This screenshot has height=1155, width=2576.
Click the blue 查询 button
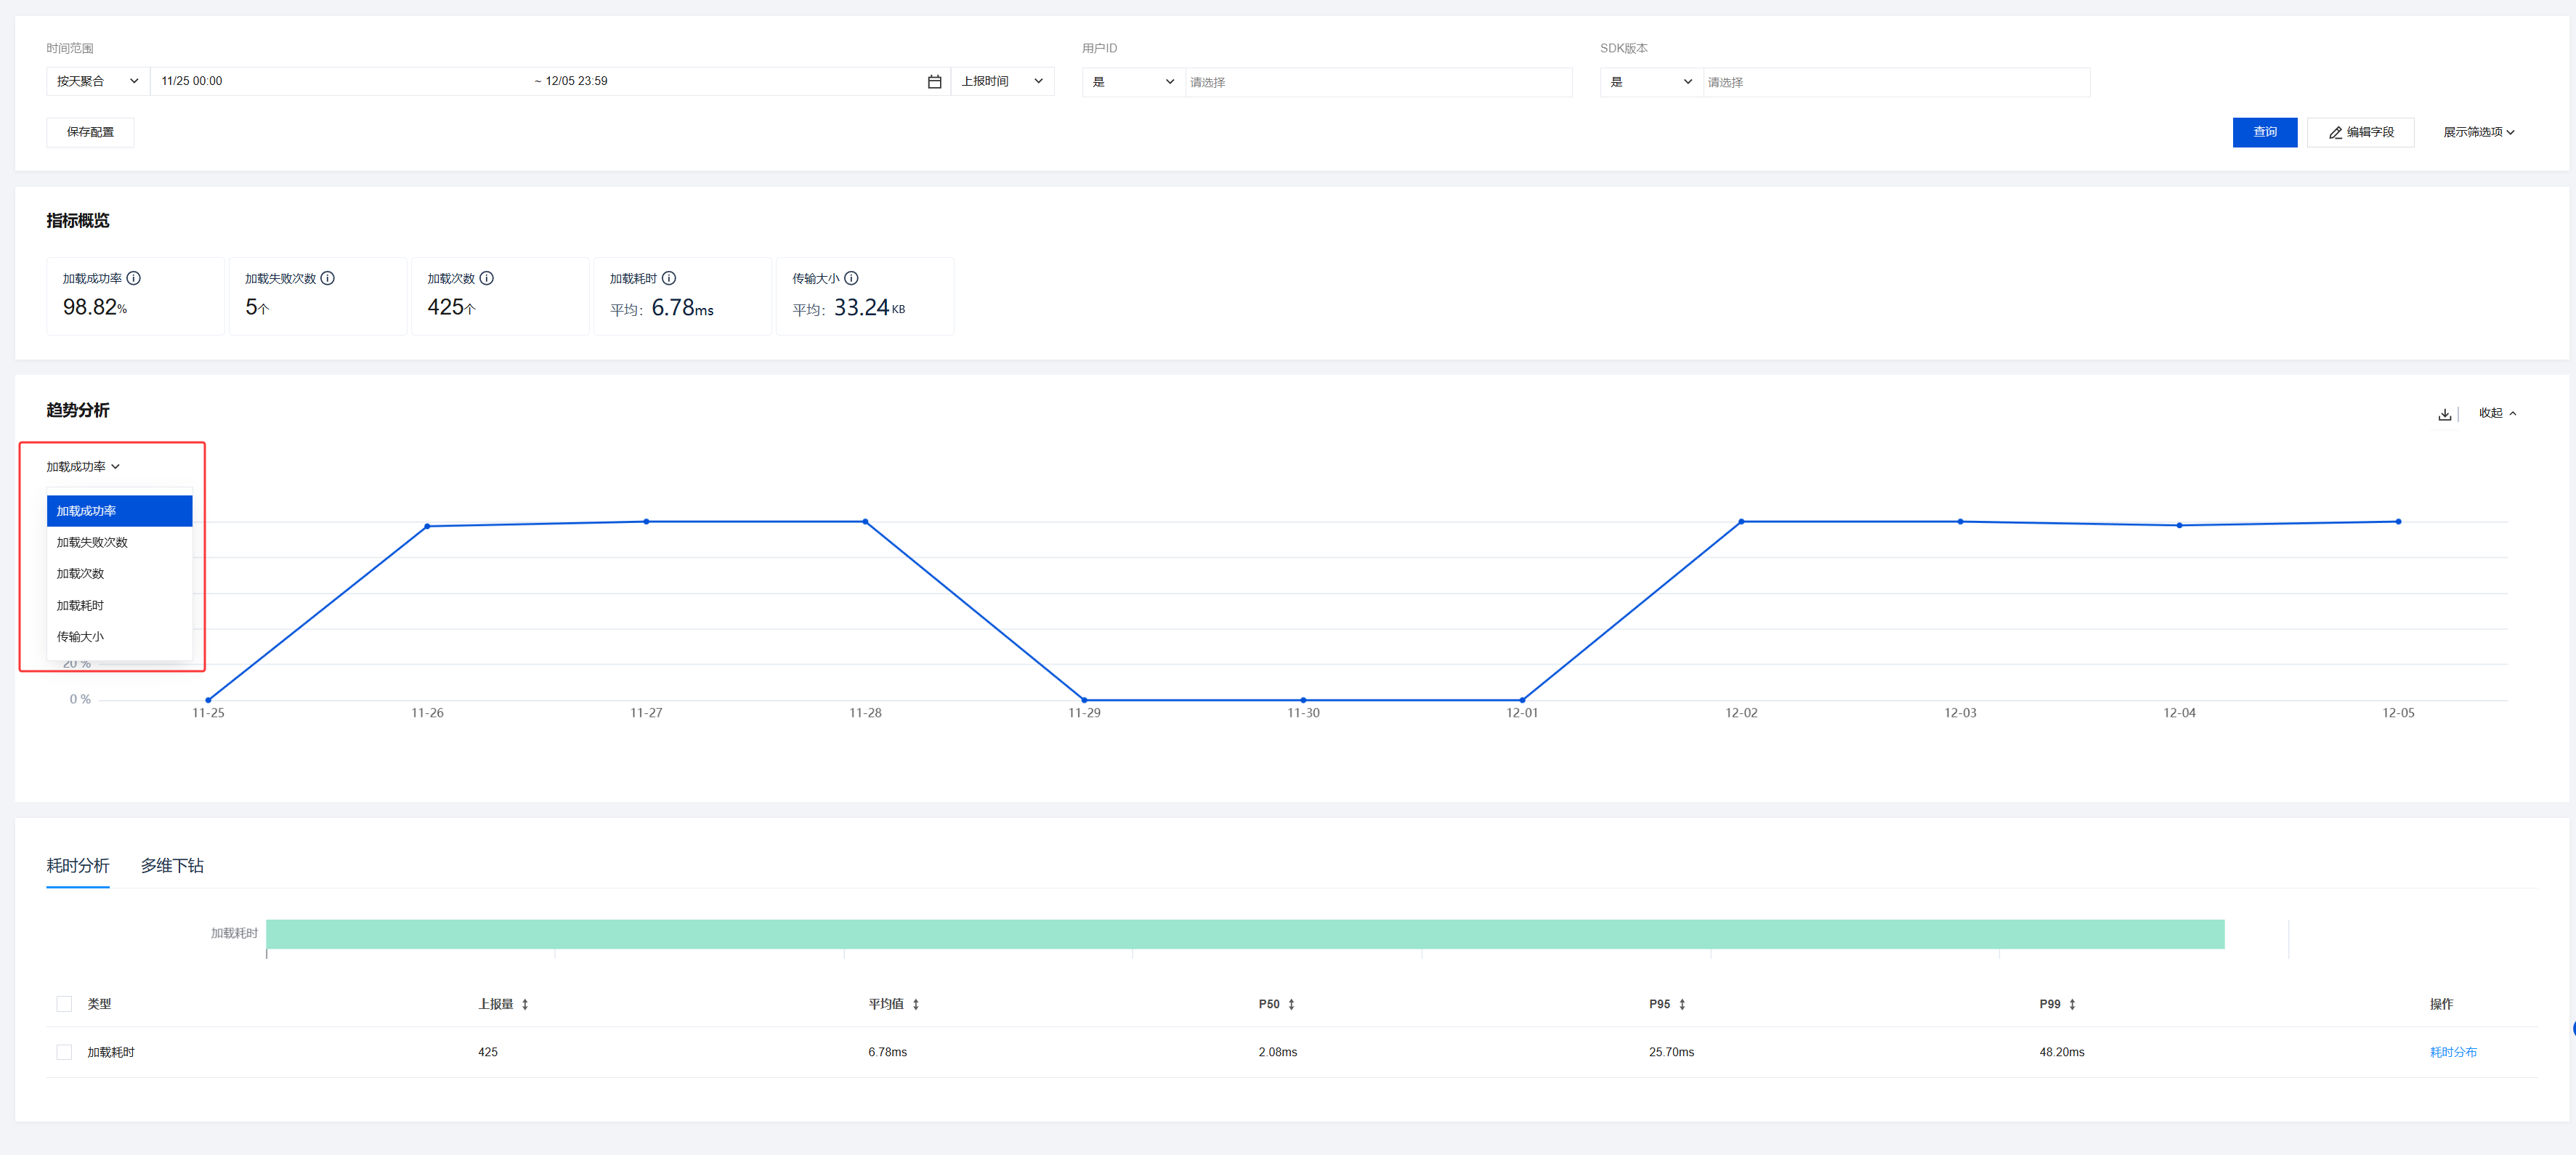[2264, 132]
